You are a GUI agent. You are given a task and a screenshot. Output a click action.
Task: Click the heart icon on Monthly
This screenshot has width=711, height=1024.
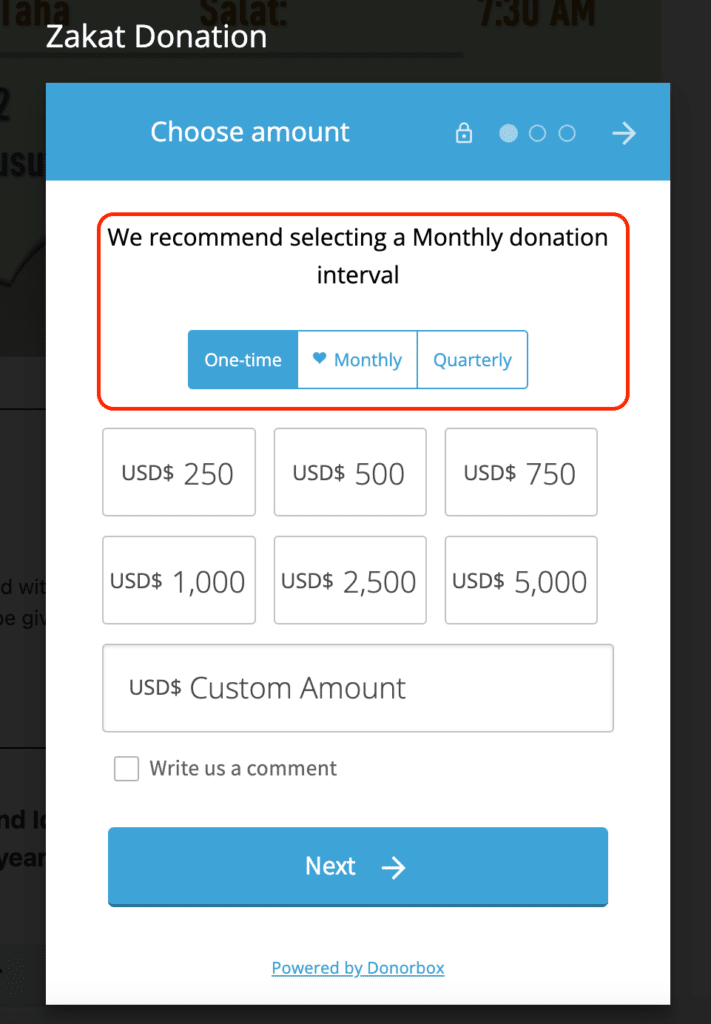pyautogui.click(x=320, y=359)
